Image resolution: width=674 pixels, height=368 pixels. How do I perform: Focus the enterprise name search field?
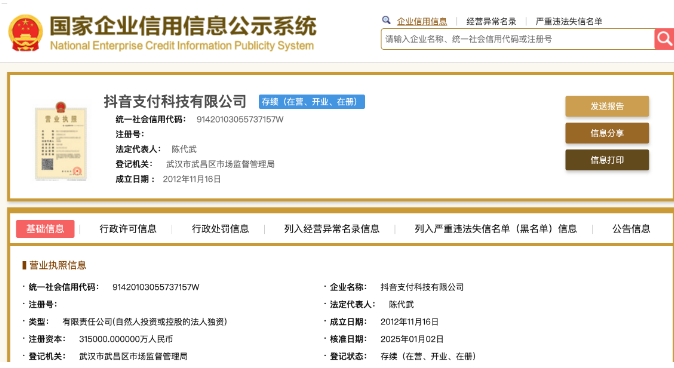tap(518, 39)
